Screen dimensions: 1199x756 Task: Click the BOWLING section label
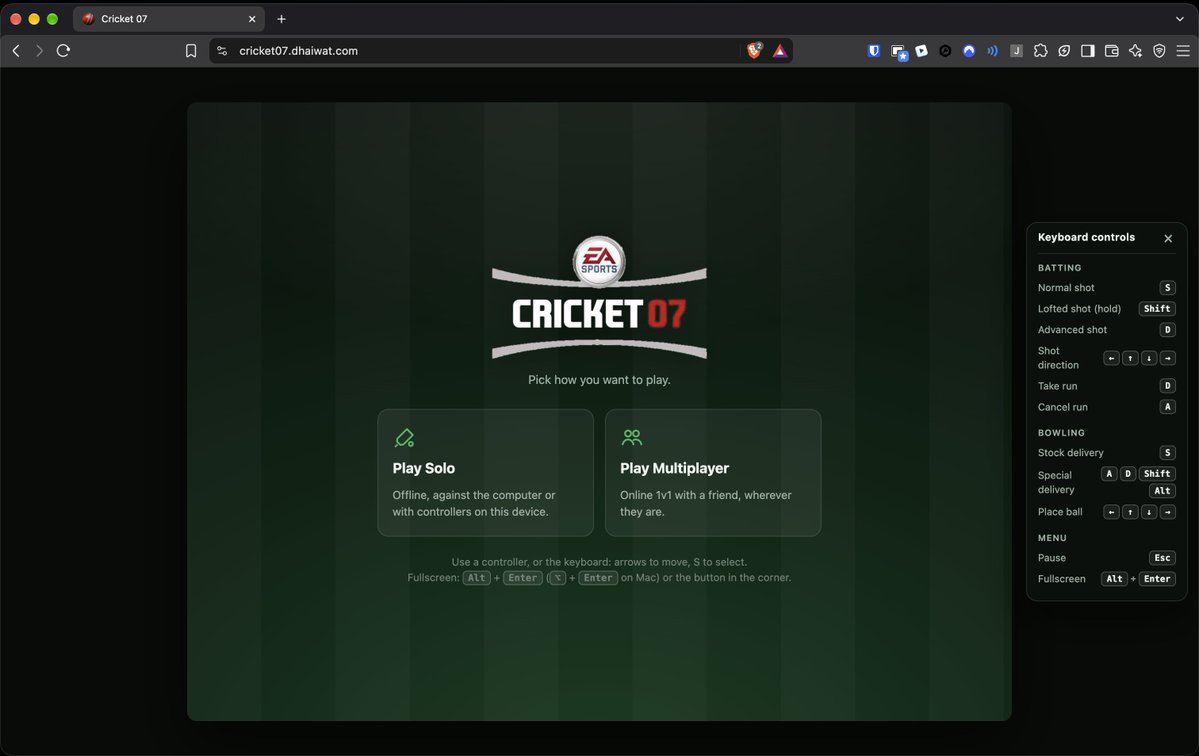(1061, 433)
